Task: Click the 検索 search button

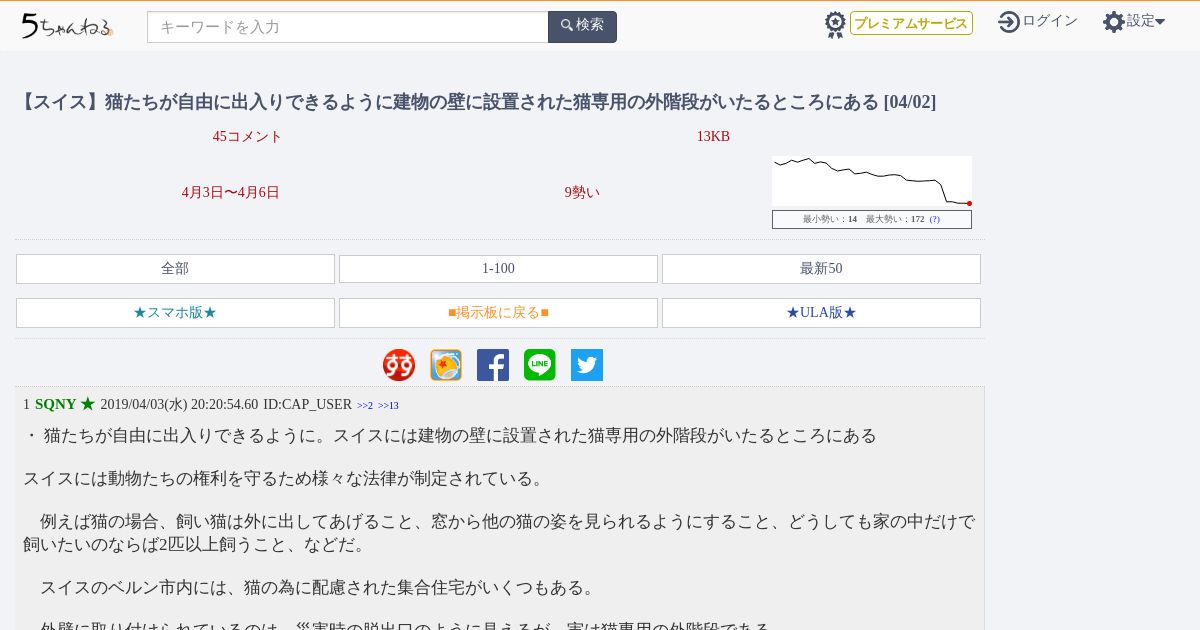Action: coord(582,27)
